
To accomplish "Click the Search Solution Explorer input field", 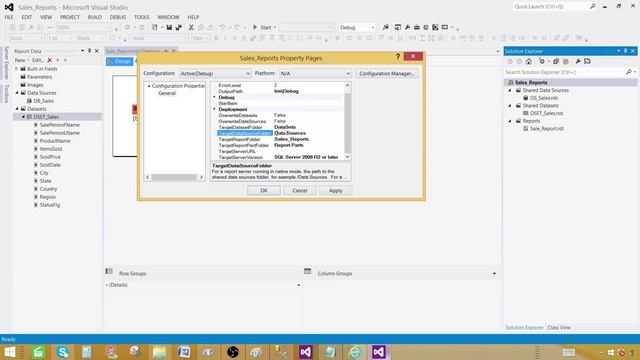I will tap(564, 72).
